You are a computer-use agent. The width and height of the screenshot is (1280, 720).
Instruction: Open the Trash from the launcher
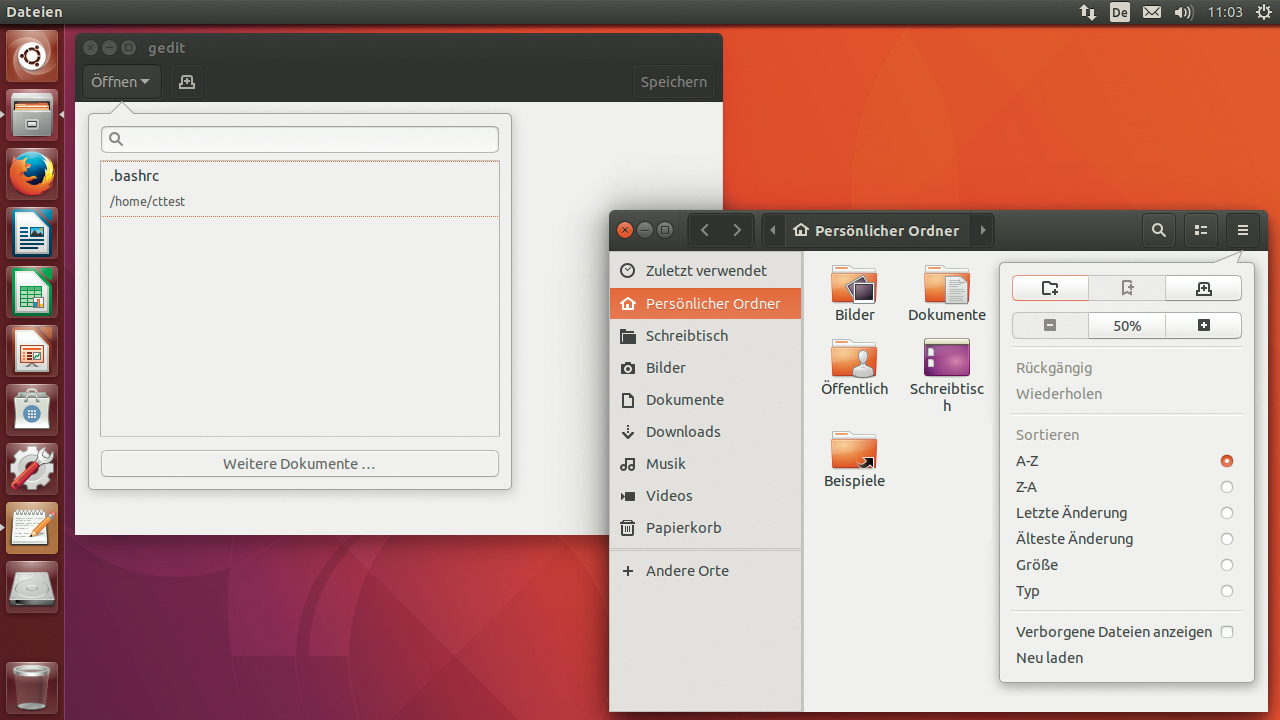point(33,687)
